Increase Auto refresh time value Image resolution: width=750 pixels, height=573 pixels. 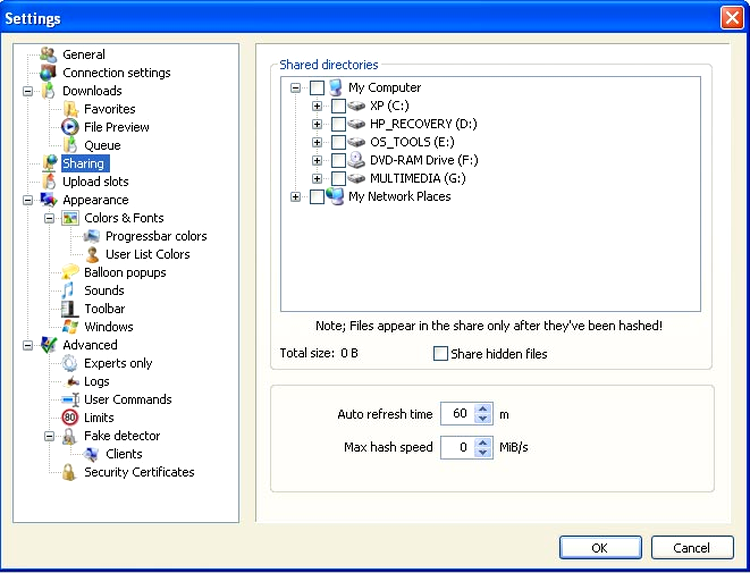[x=483, y=409]
